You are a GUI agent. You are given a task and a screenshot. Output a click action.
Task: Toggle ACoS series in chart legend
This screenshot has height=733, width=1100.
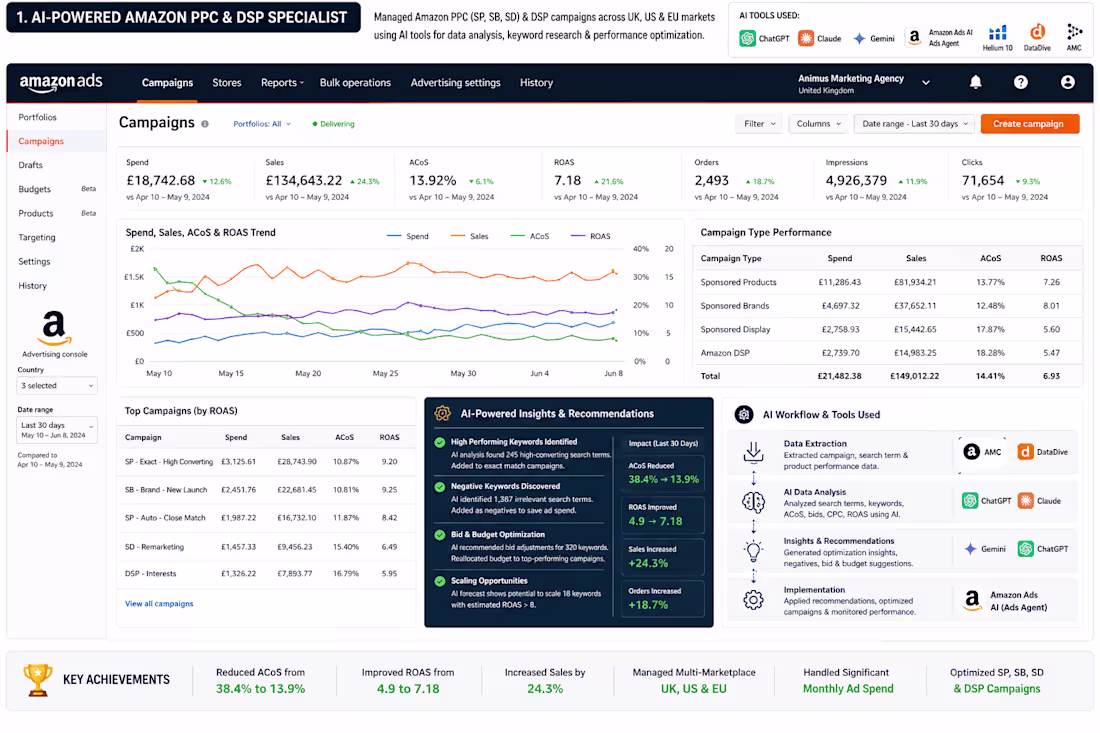[530, 236]
